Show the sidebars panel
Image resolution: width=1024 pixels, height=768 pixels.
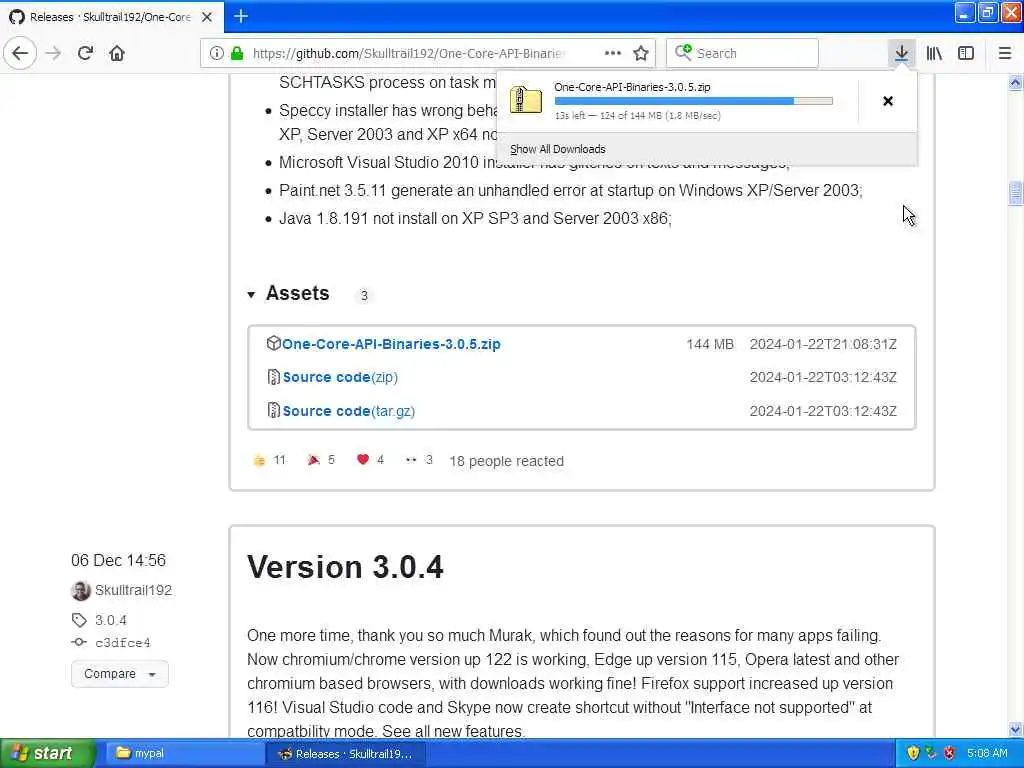tap(966, 53)
